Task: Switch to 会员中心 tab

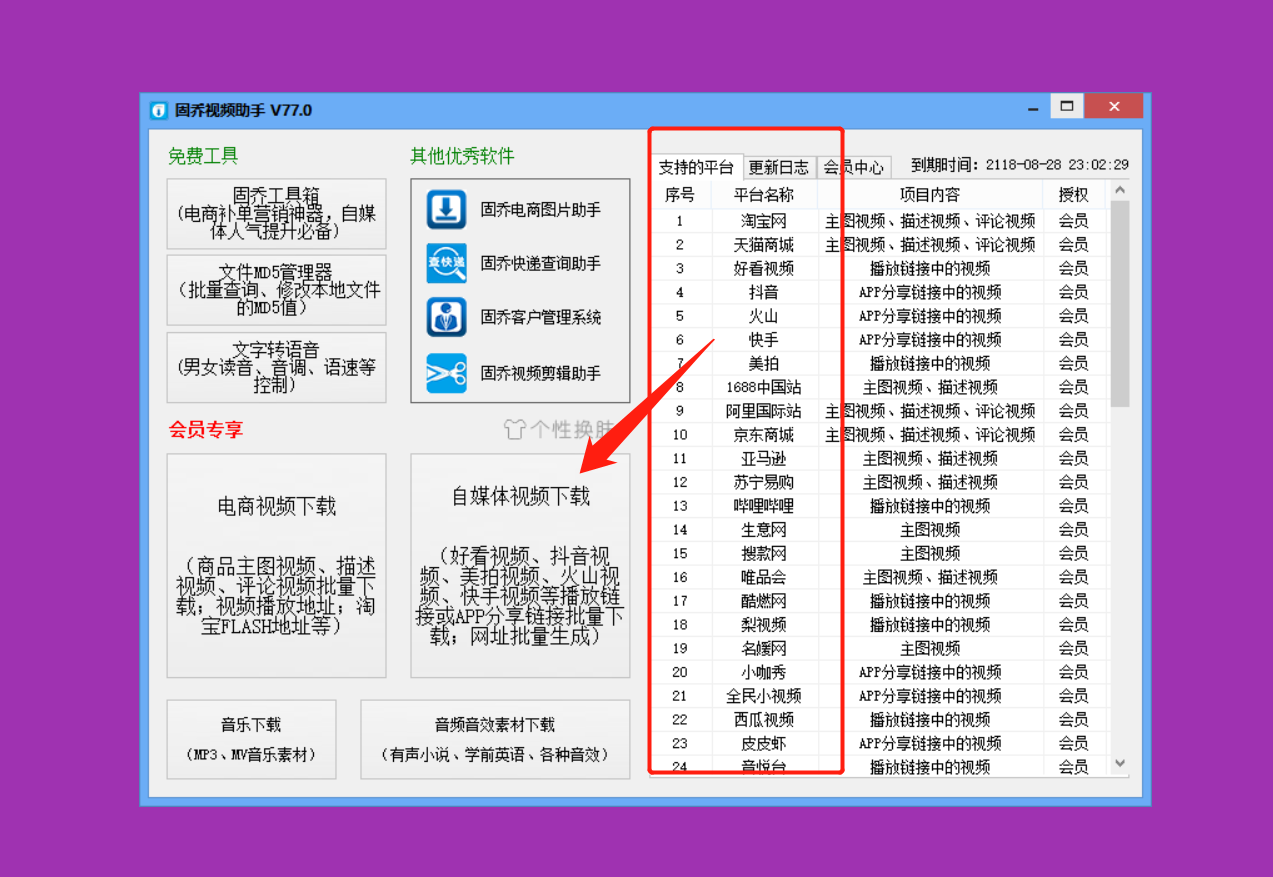Action: click(x=853, y=168)
